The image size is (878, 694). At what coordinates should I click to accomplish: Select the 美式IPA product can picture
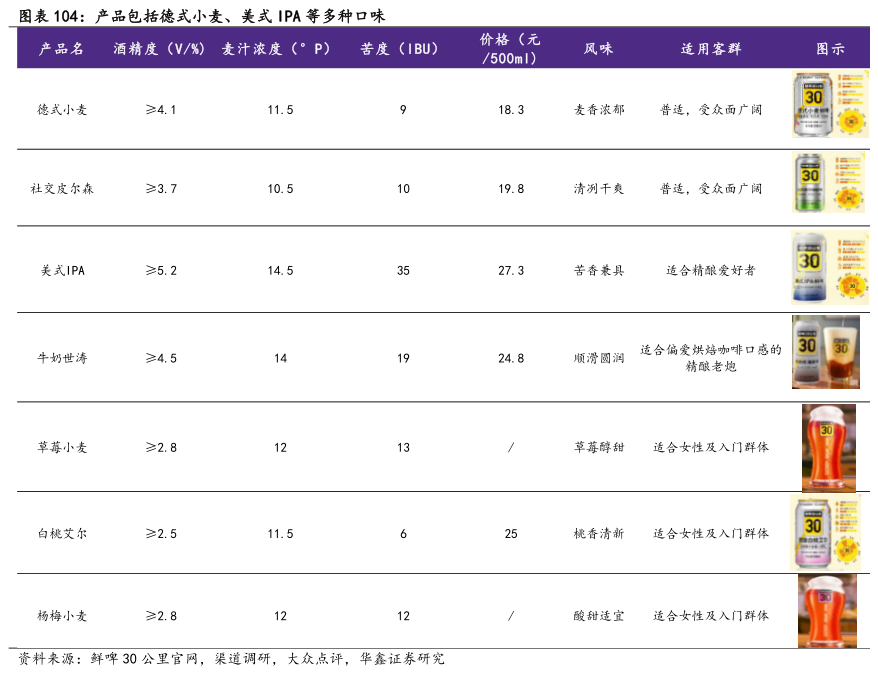pos(829,268)
